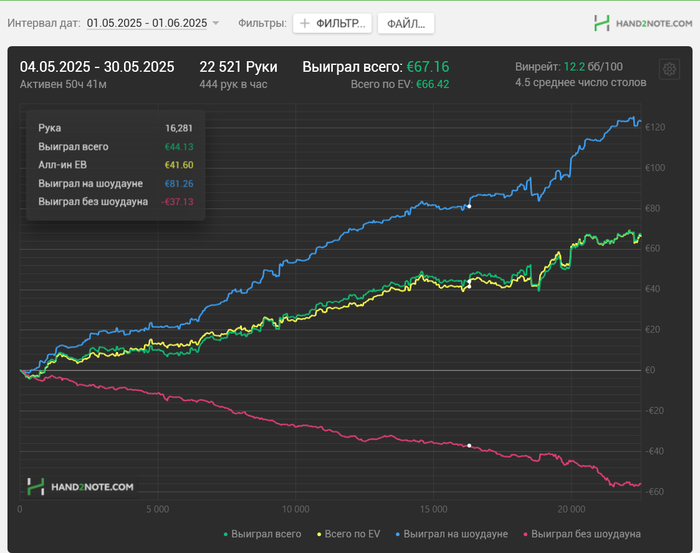The height and width of the screenshot is (553, 700).
Task: Click the 04.05.2025 - 30.05.2025 header date
Action: pos(97,67)
